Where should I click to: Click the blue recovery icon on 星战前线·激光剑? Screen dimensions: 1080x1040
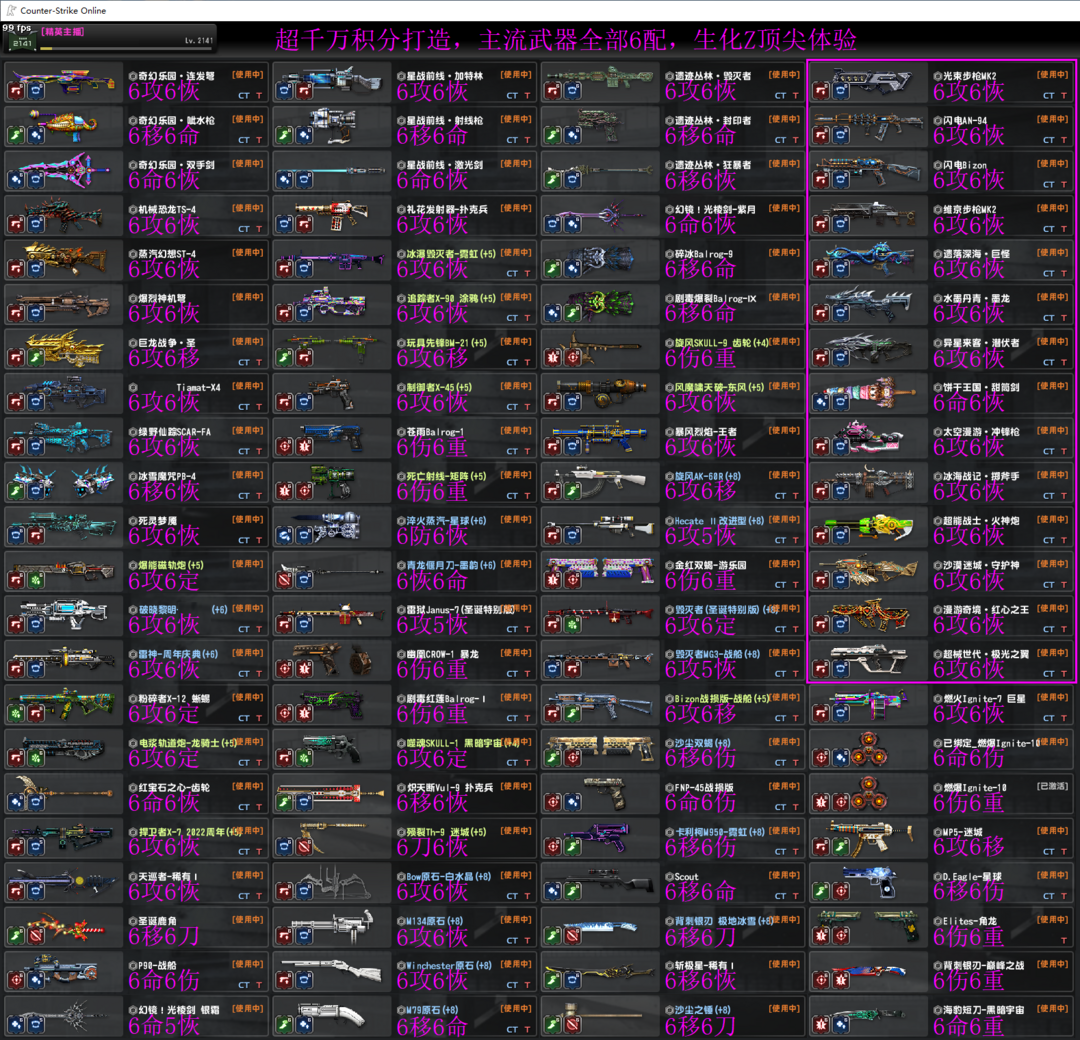(x=285, y=180)
